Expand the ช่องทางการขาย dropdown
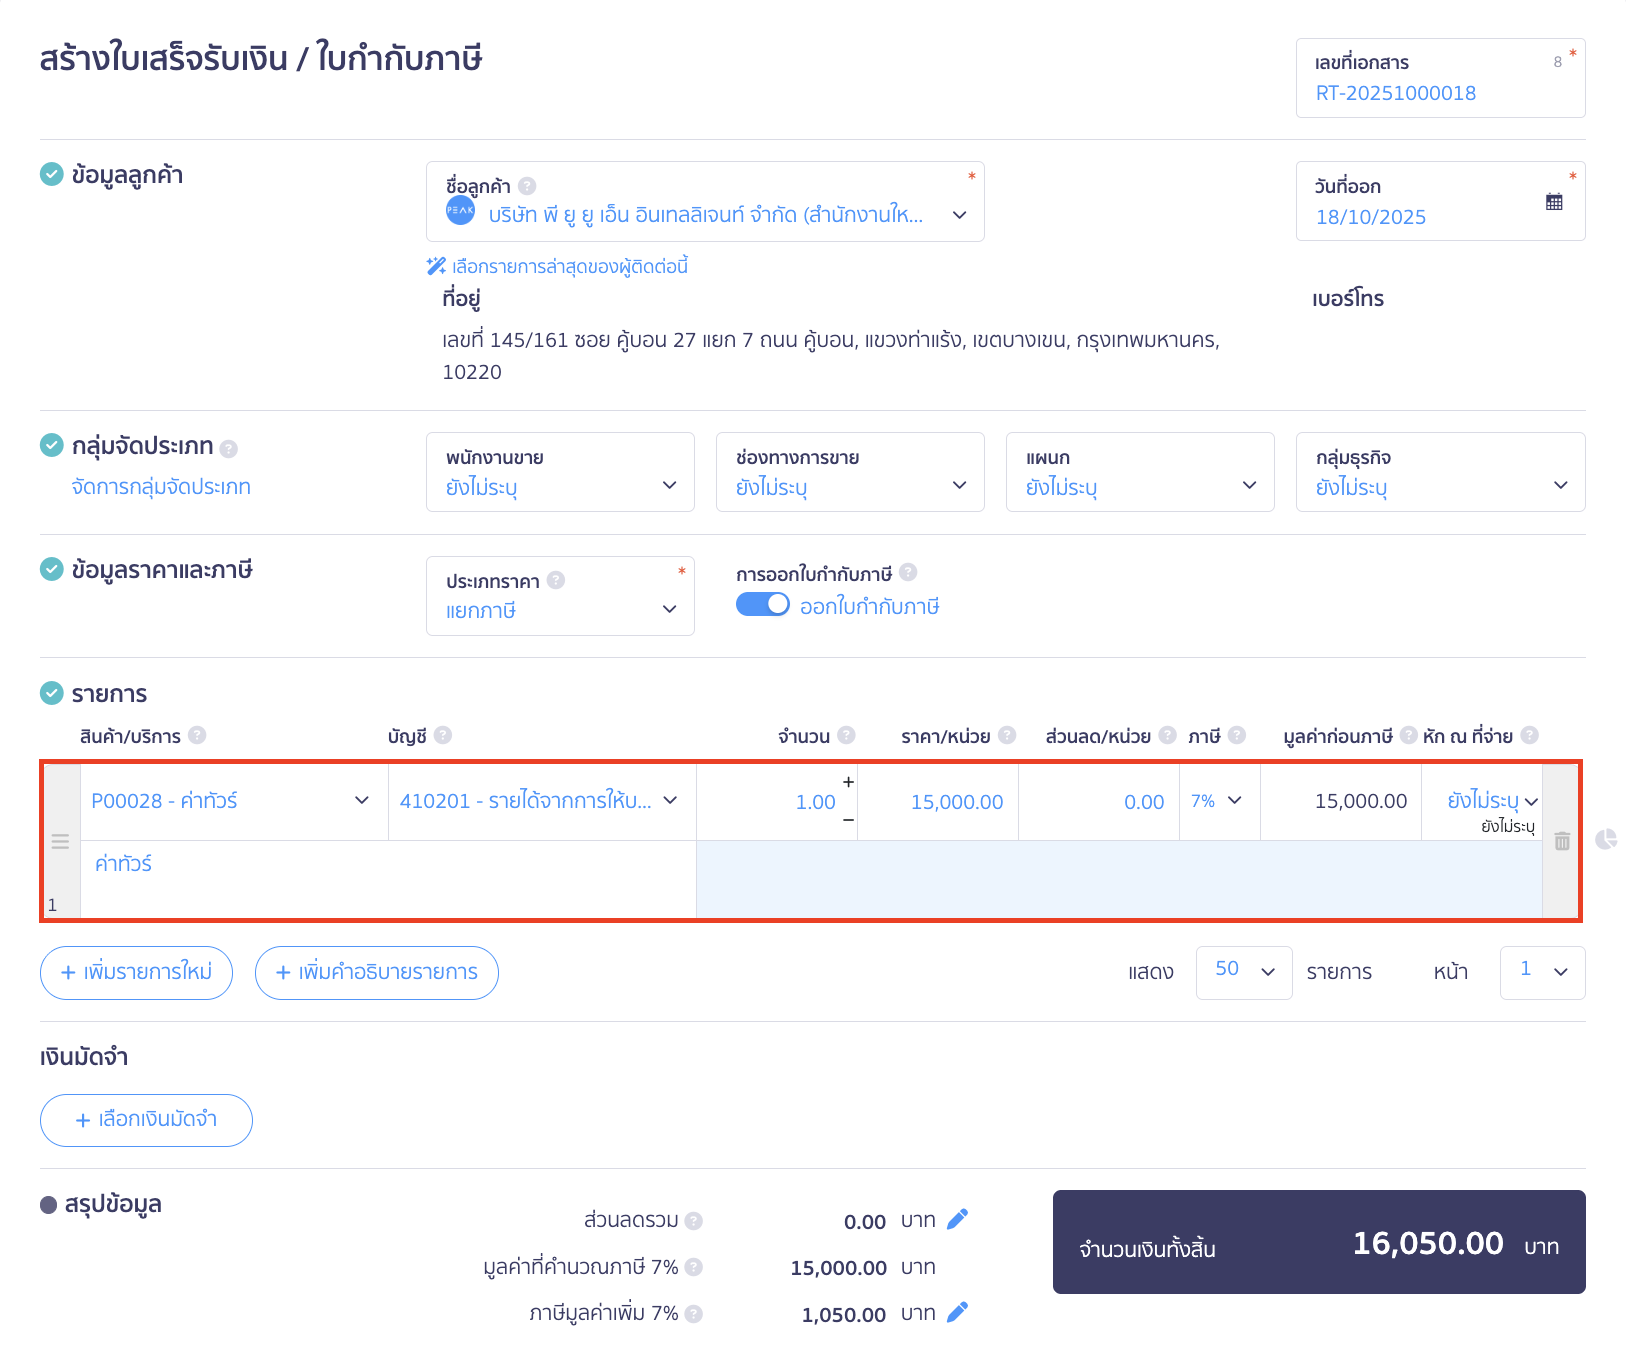The width and height of the screenshot is (1626, 1356). coord(850,472)
